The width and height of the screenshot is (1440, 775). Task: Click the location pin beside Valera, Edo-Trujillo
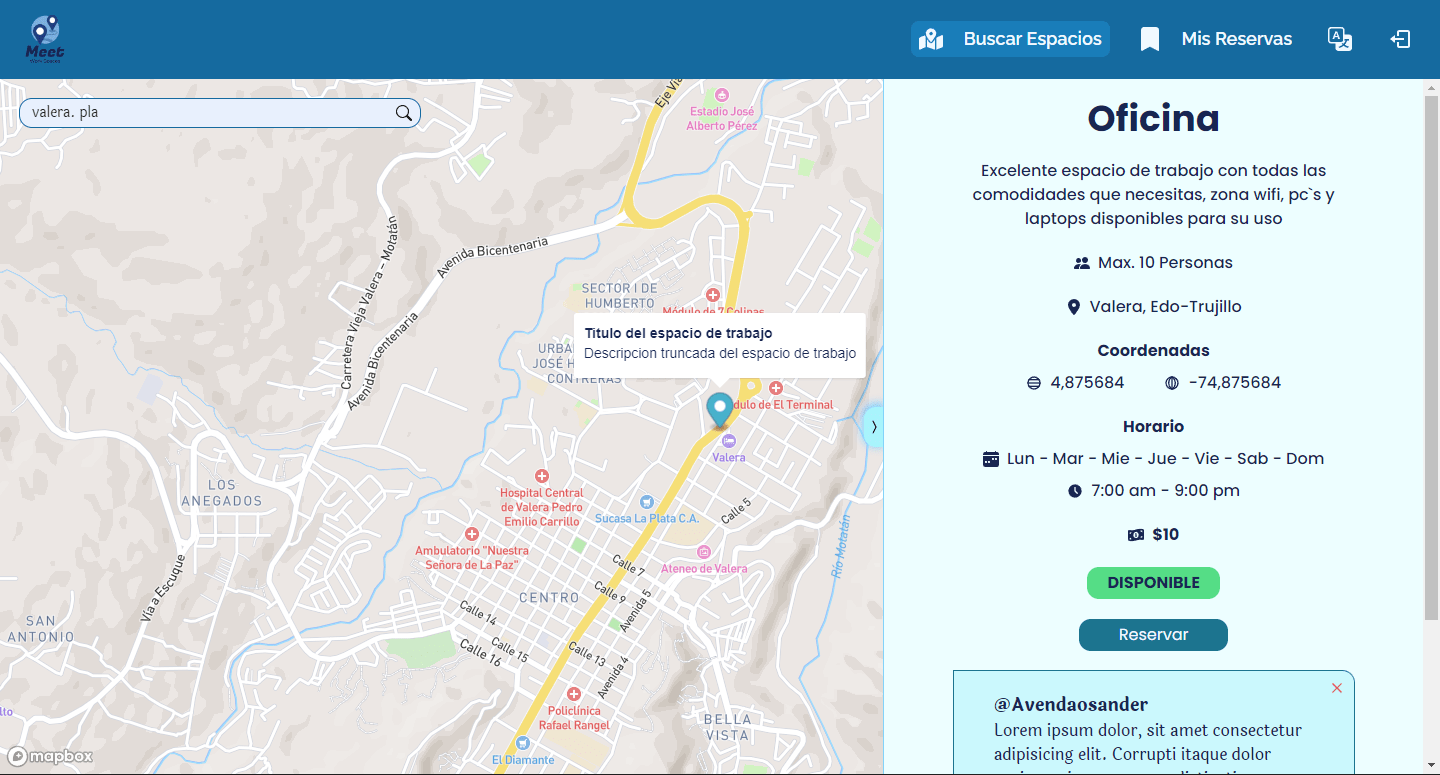click(x=1075, y=306)
